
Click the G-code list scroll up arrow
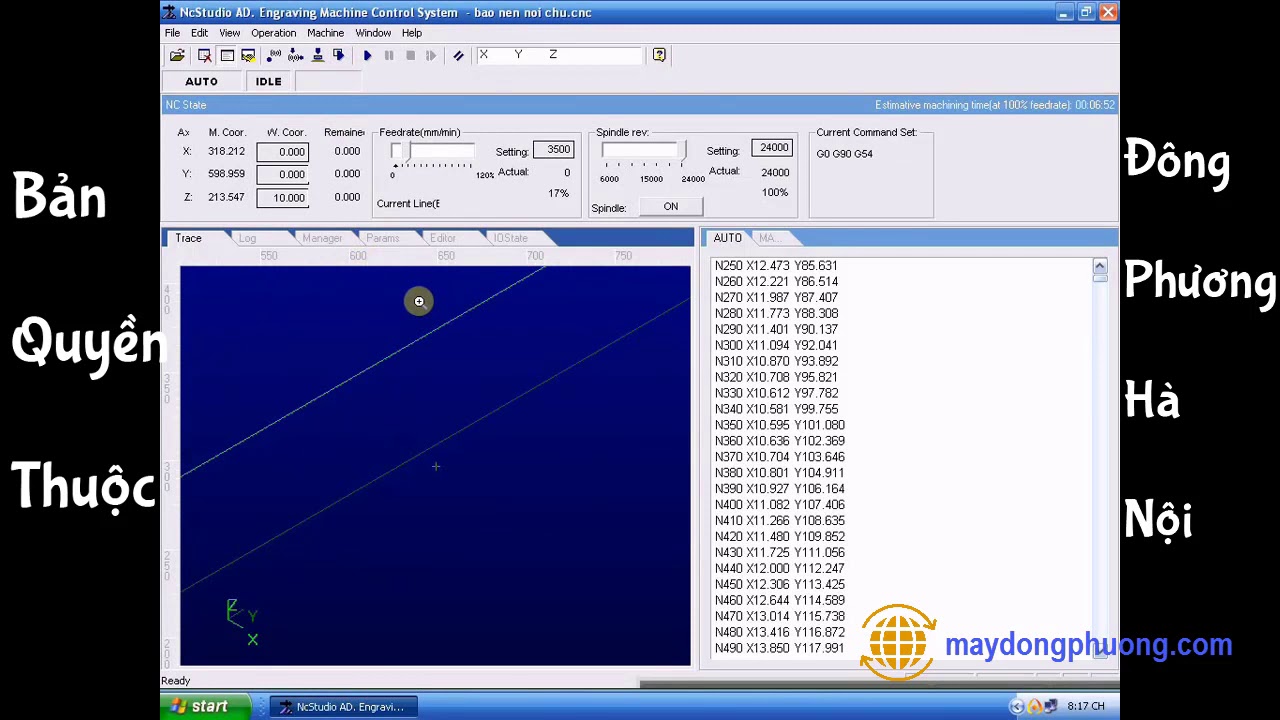(1100, 265)
